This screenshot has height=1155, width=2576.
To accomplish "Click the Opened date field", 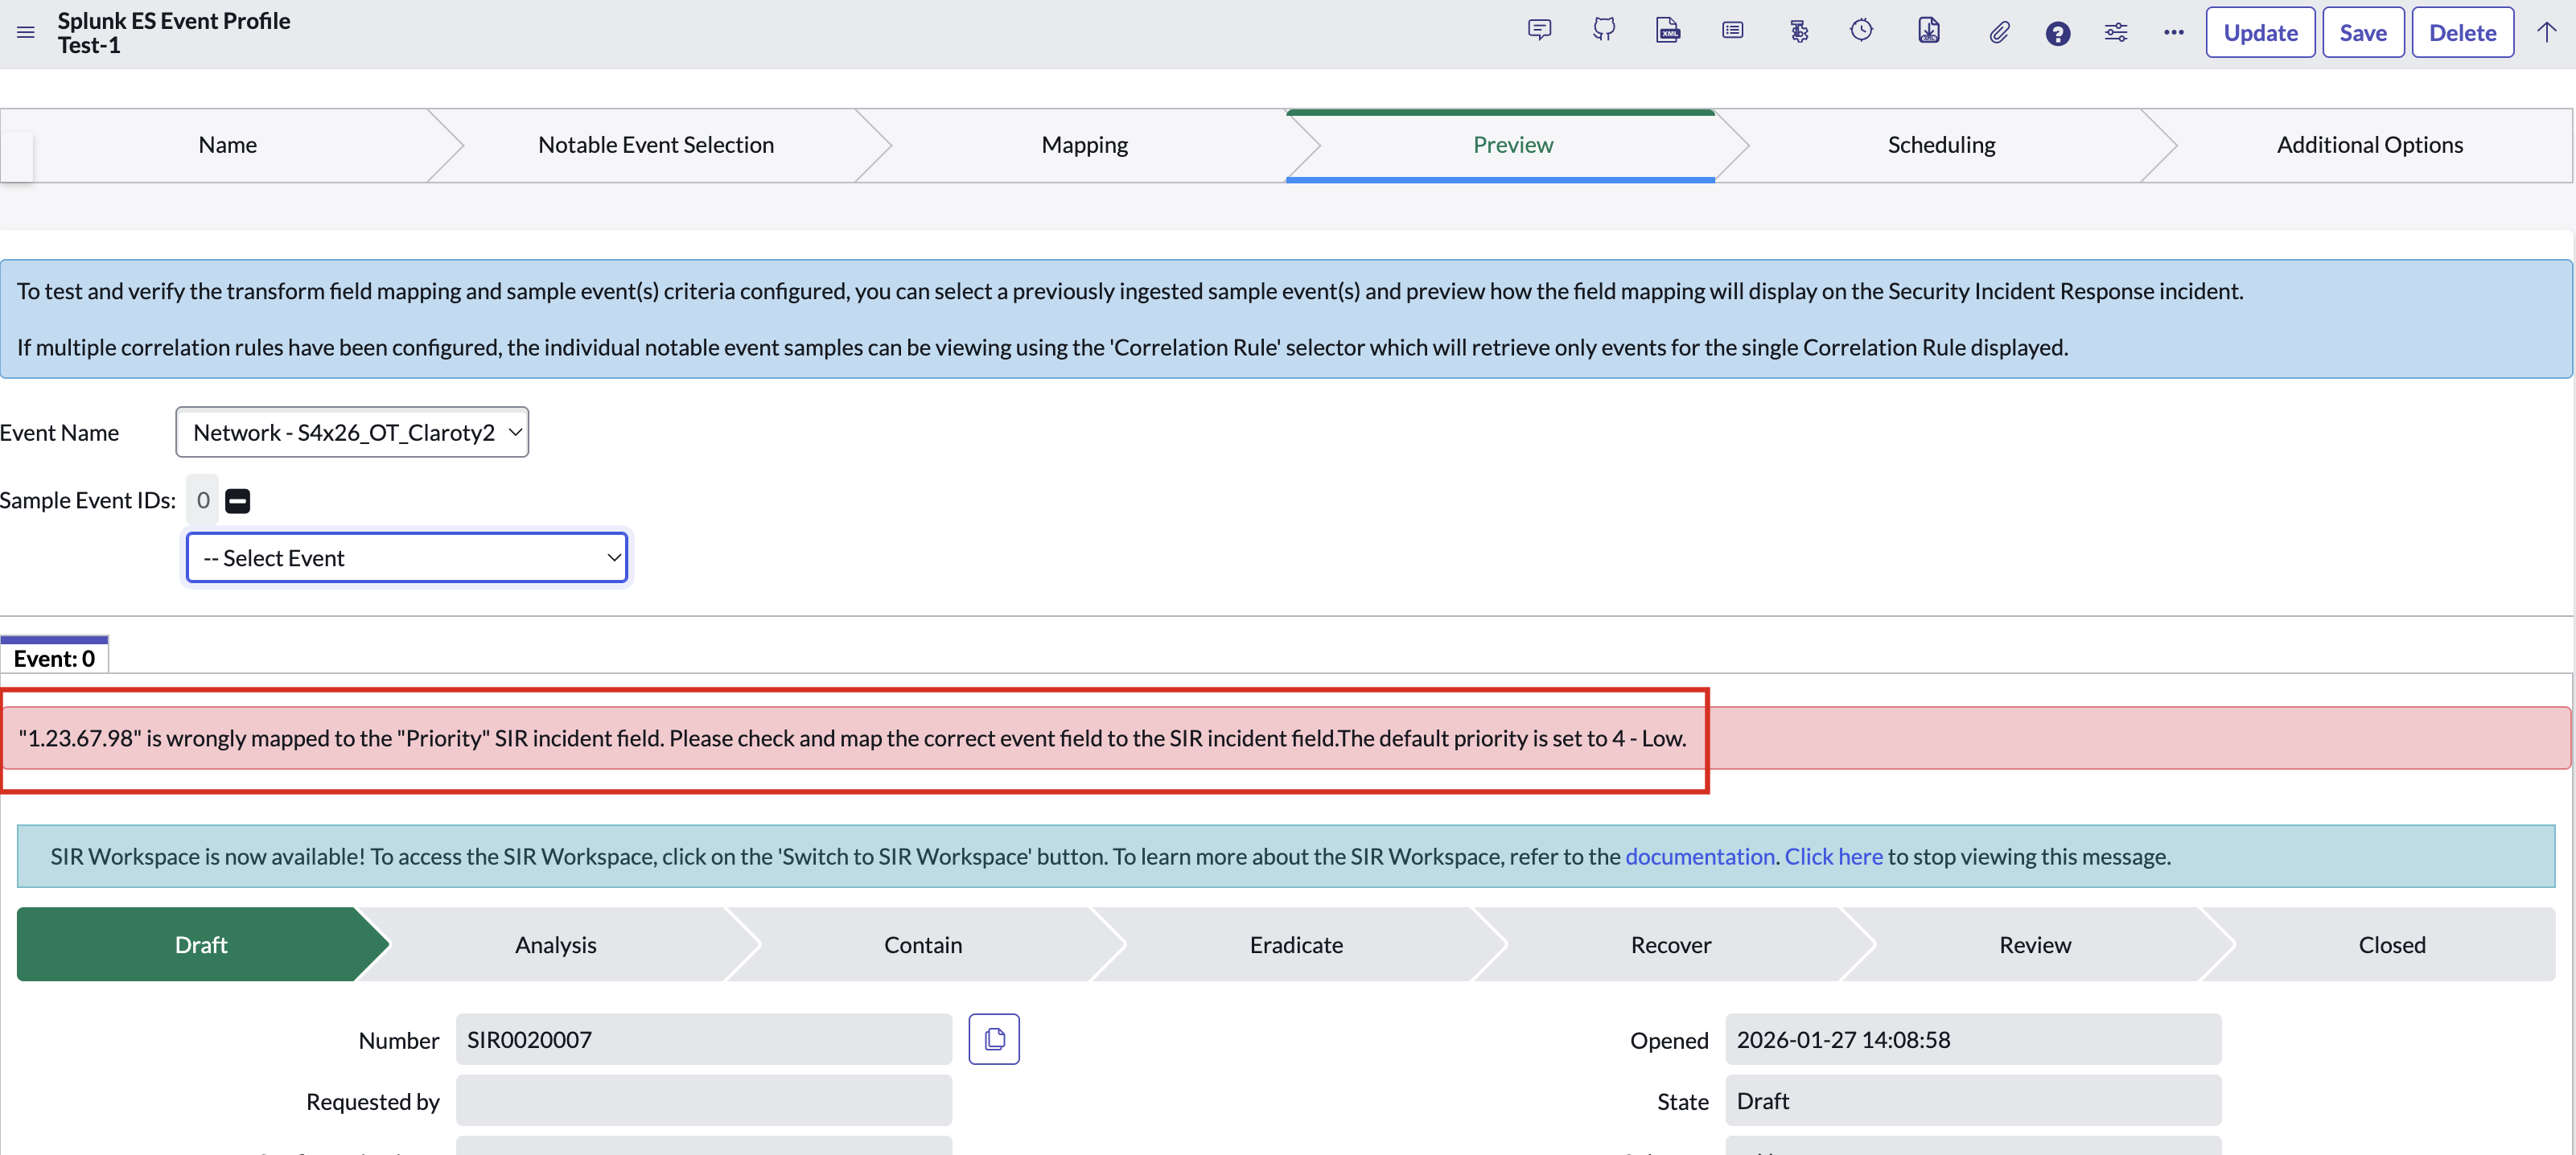I will coord(1973,1040).
